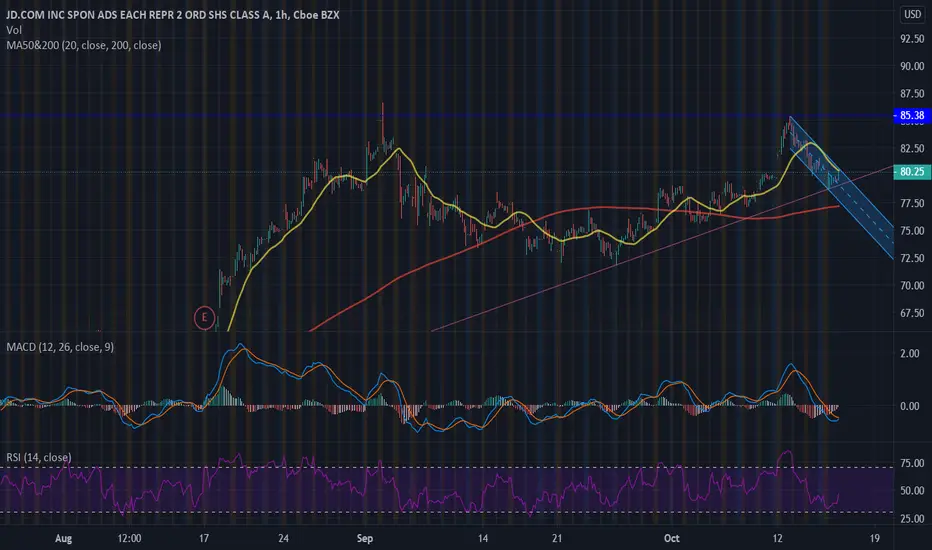Screen dimensions: 932x550
Task: Click the 90.00 price axis value
Action: (x=912, y=66)
